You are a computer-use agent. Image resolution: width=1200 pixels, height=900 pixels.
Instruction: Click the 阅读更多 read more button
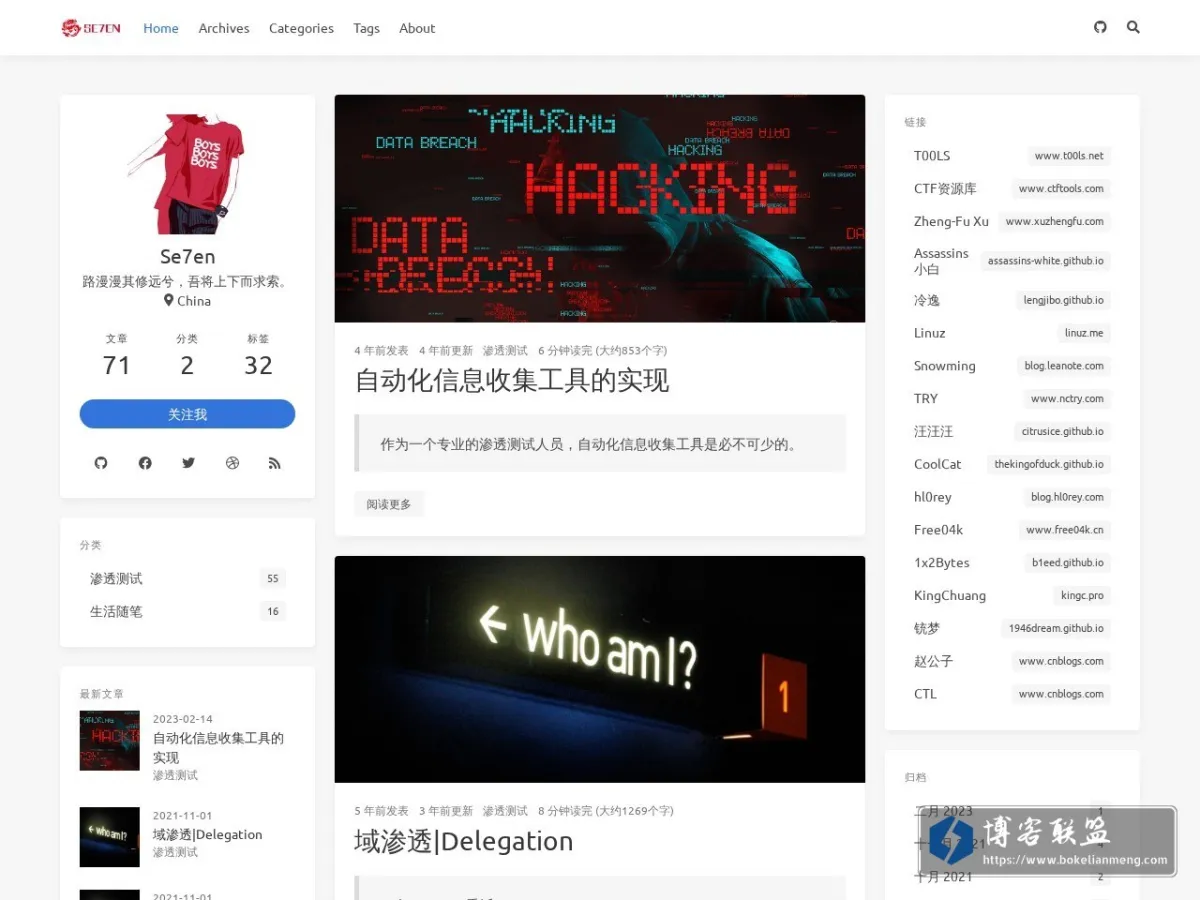click(x=388, y=504)
